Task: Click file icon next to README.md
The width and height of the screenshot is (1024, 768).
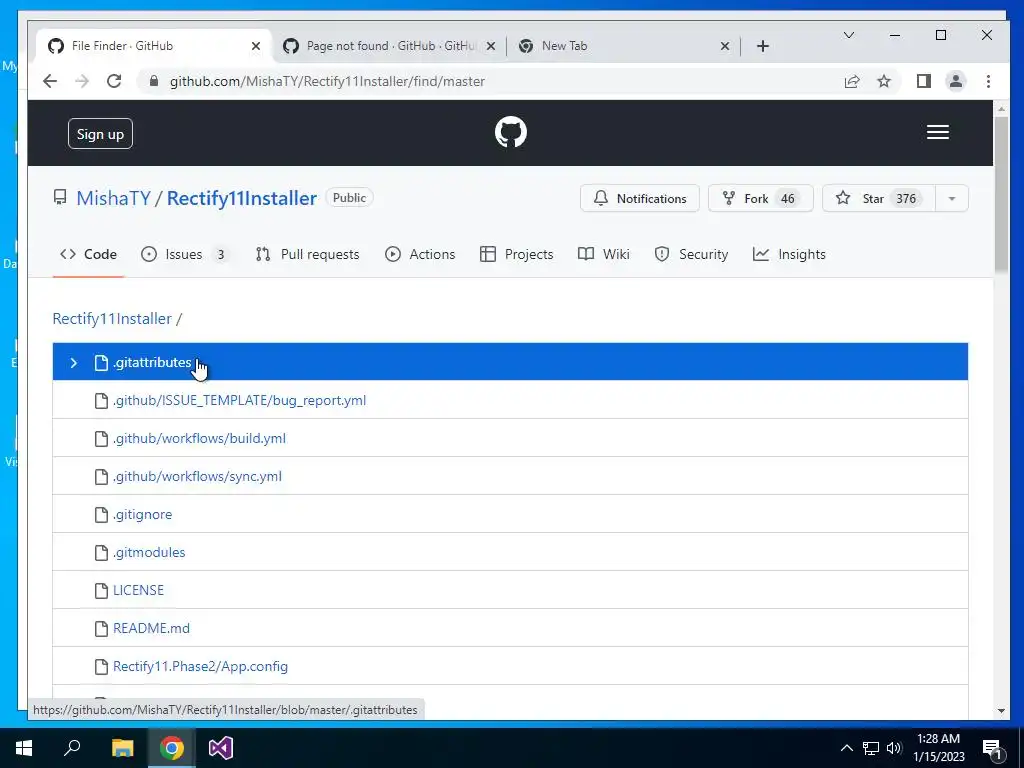Action: click(101, 628)
